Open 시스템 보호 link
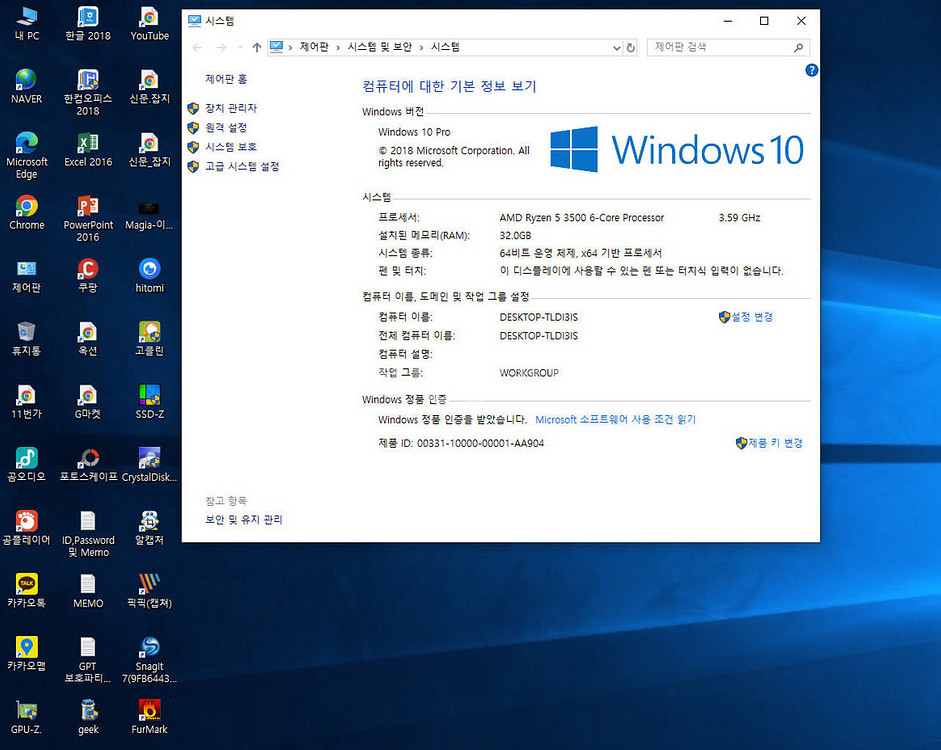The width and height of the screenshot is (941, 750). click(x=231, y=146)
